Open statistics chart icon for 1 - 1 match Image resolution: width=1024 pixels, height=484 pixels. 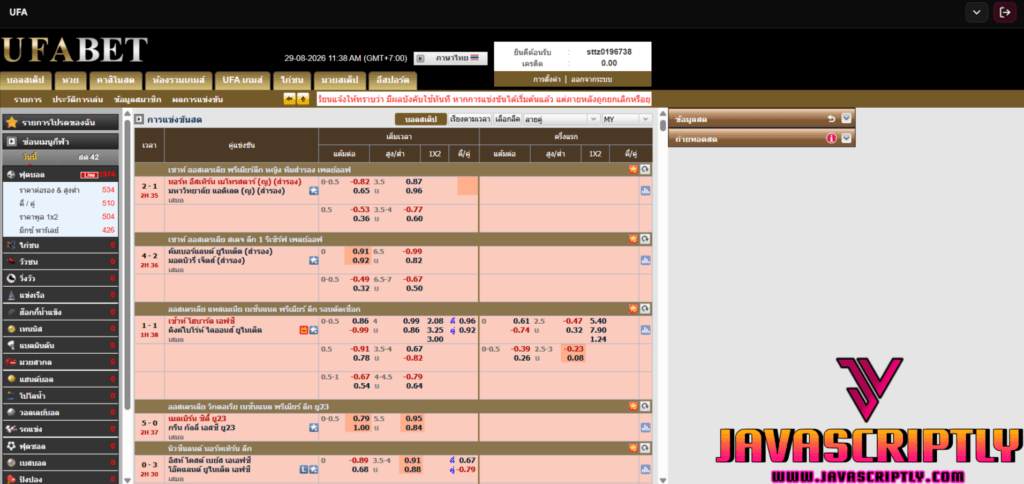coord(645,331)
